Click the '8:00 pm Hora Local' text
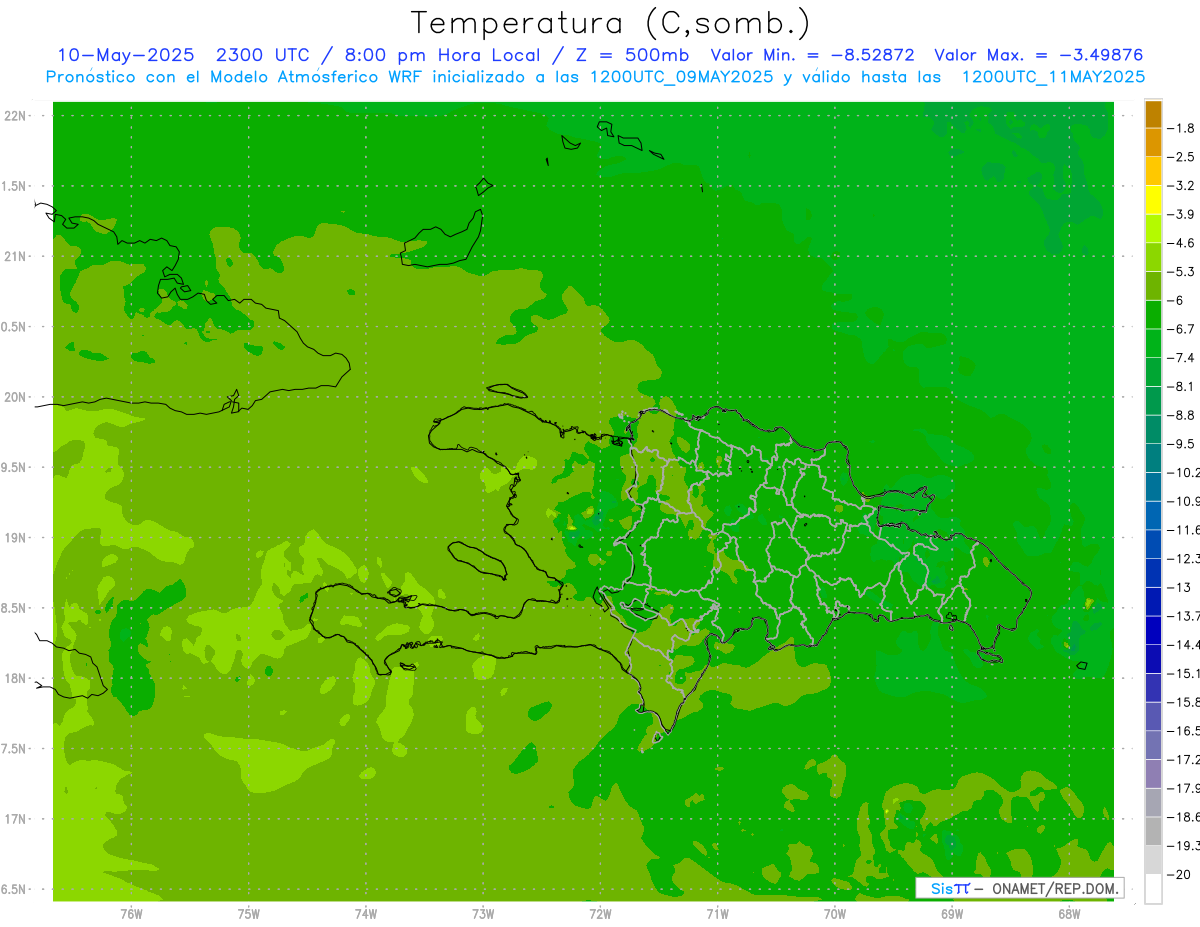The width and height of the screenshot is (1200, 927). tap(442, 55)
